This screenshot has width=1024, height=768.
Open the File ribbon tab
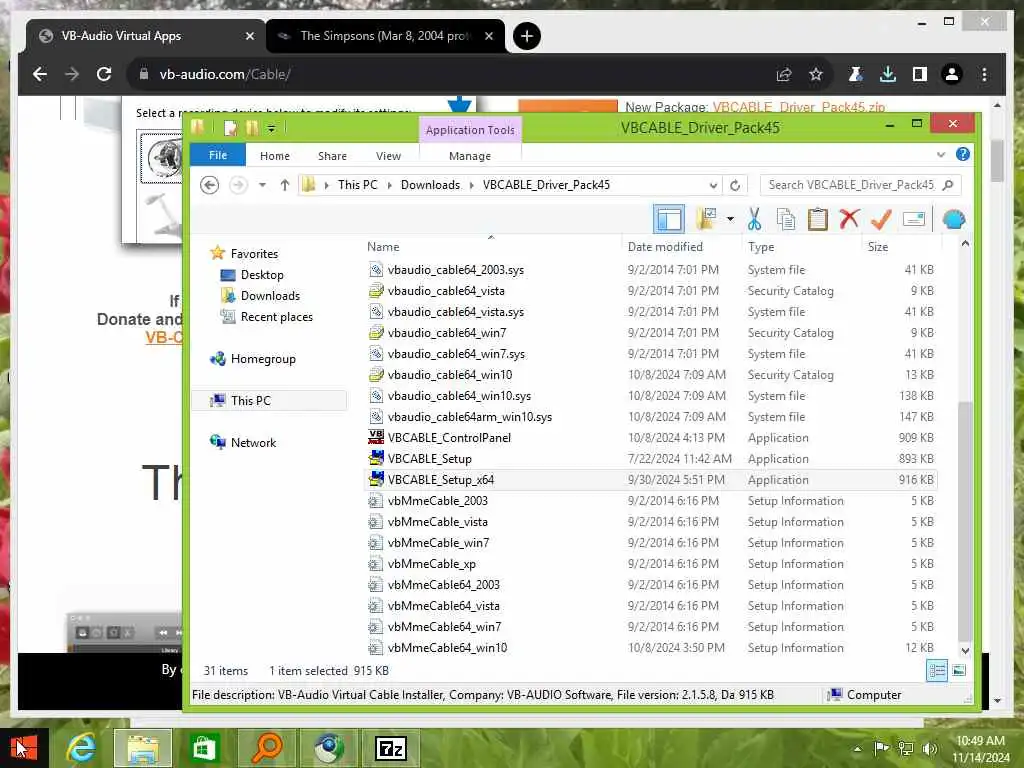pyautogui.click(x=217, y=155)
